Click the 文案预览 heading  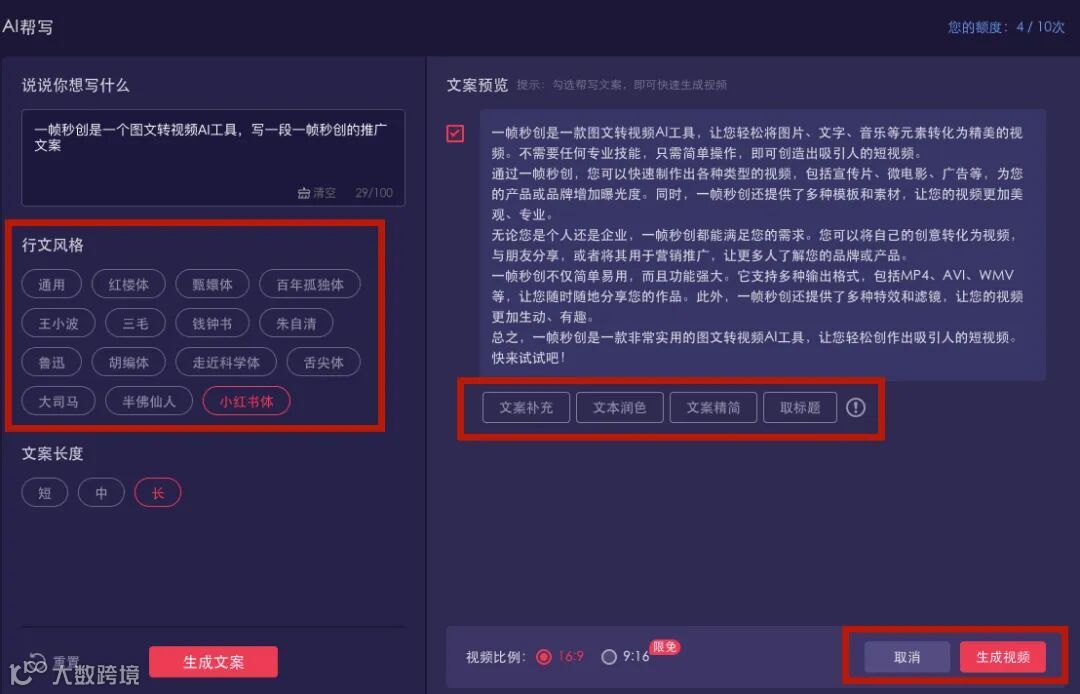477,85
